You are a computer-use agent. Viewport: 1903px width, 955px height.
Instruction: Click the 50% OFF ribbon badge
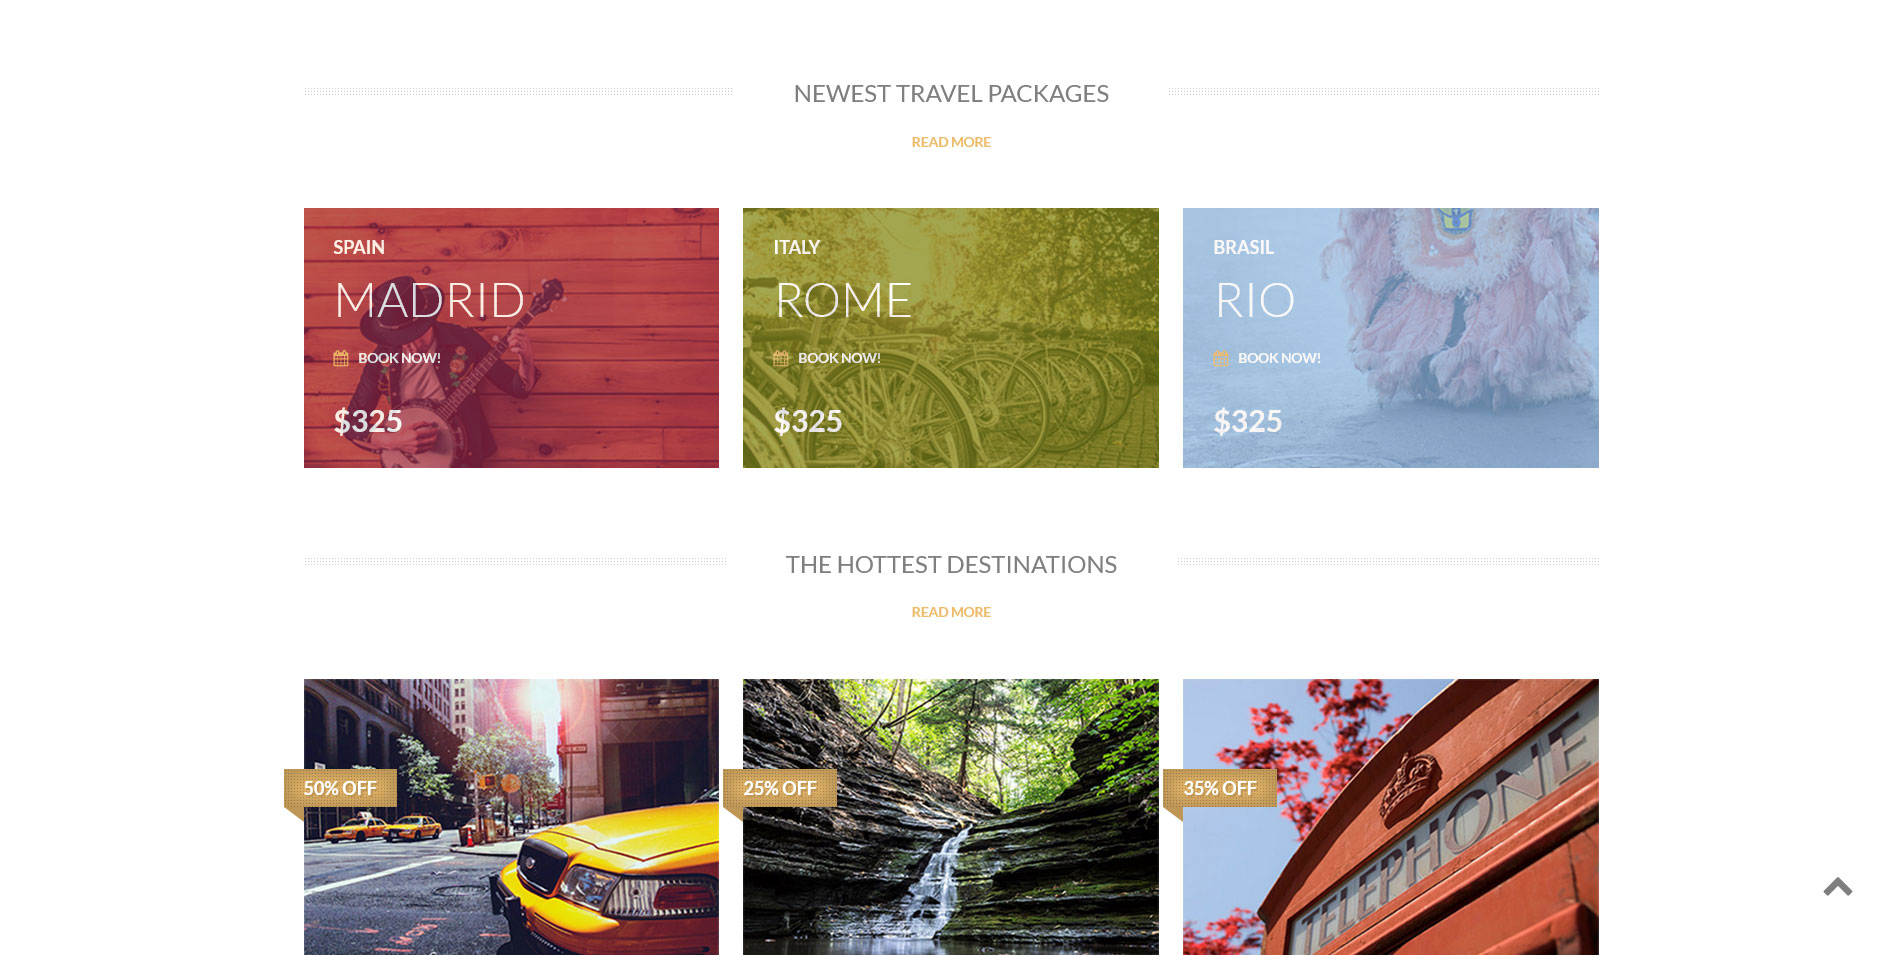pyautogui.click(x=340, y=788)
